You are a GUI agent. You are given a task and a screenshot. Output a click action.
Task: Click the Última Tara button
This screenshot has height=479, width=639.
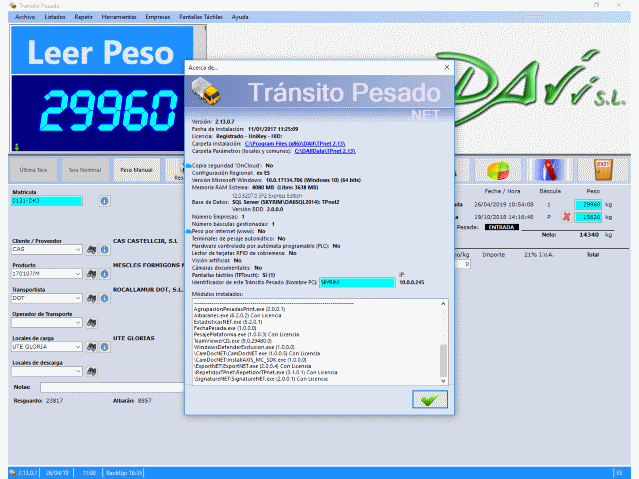point(33,170)
